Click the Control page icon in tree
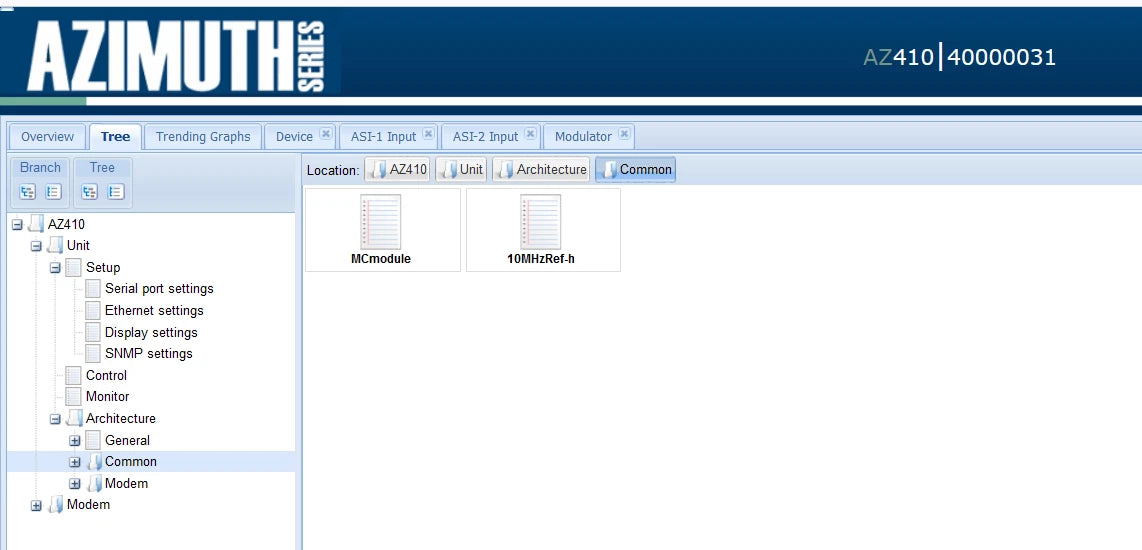 coord(74,376)
